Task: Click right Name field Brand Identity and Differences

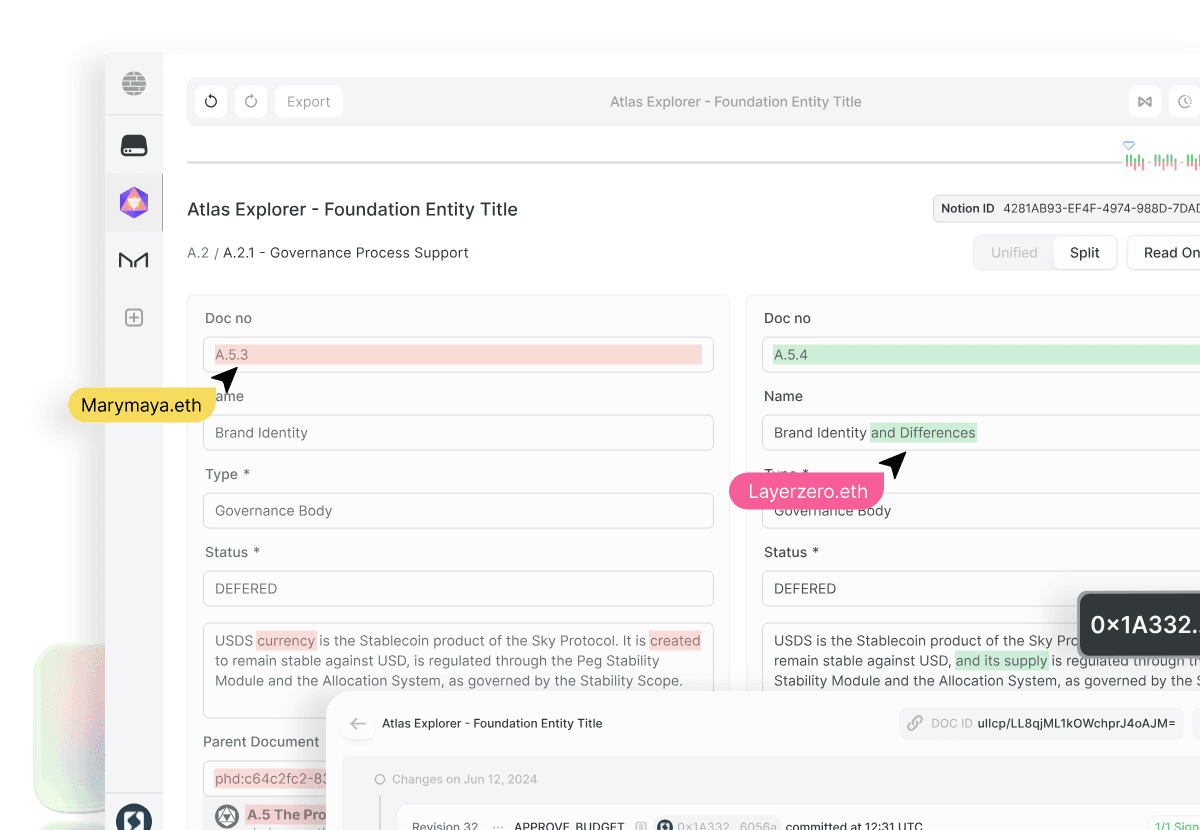Action: [x=981, y=432]
